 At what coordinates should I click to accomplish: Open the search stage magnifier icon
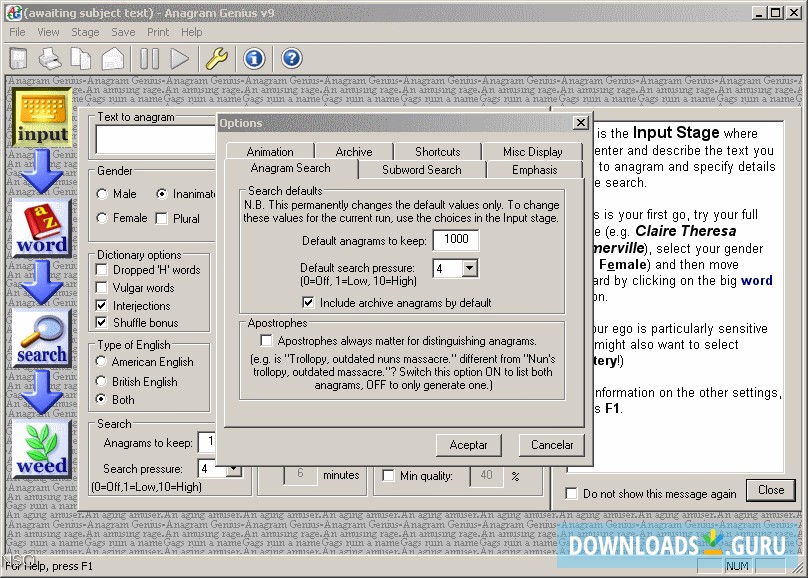(42, 338)
